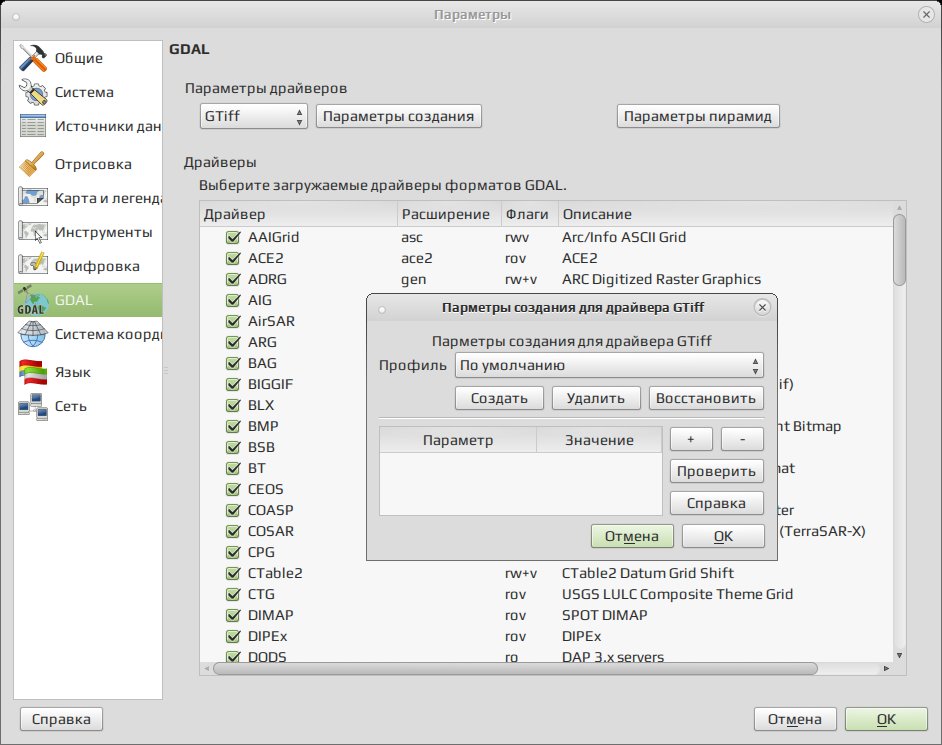The image size is (942, 745).
Task: Toggle the AAIGrid driver checkbox
Action: (233, 237)
